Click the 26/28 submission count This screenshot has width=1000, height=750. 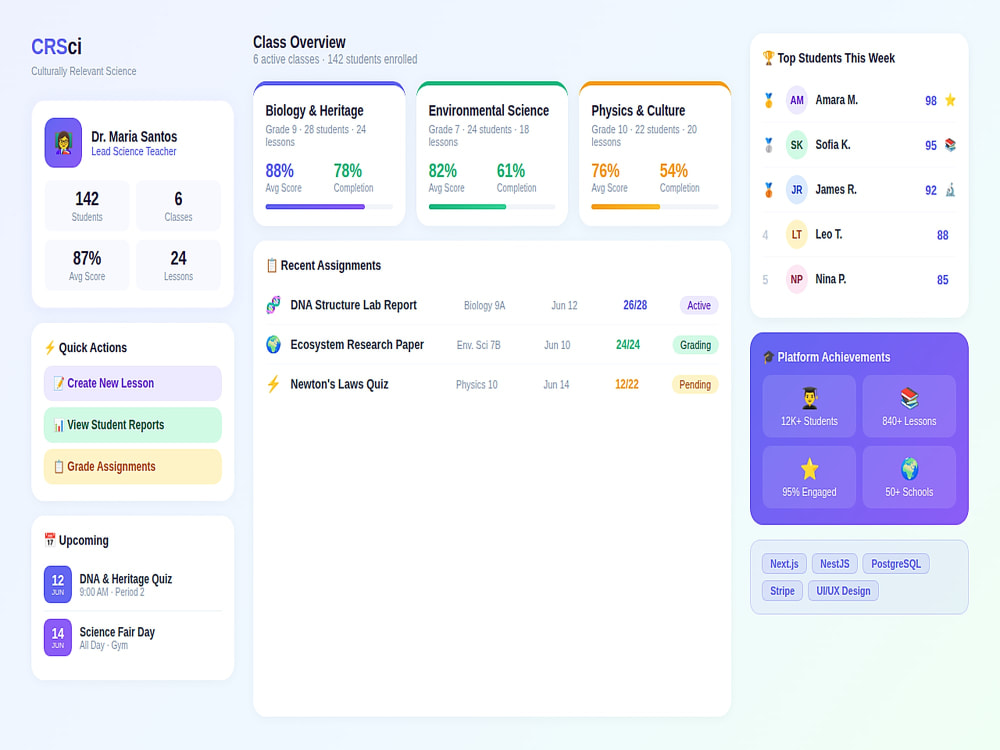pyautogui.click(x=635, y=305)
